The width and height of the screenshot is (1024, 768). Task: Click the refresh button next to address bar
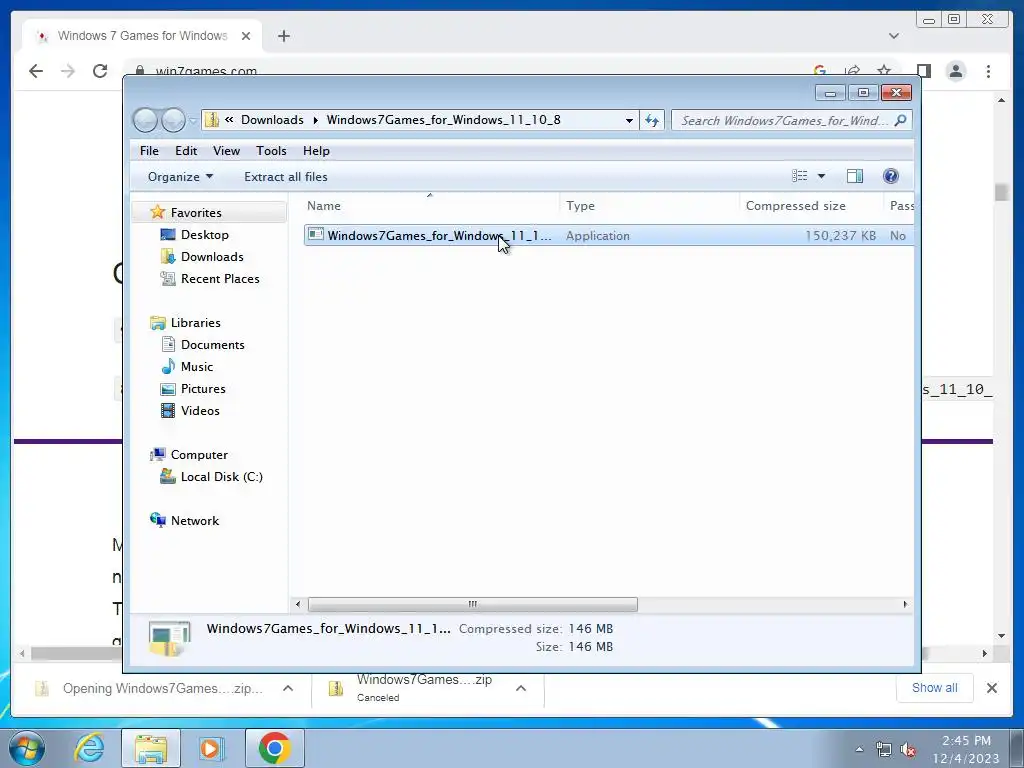tap(652, 120)
